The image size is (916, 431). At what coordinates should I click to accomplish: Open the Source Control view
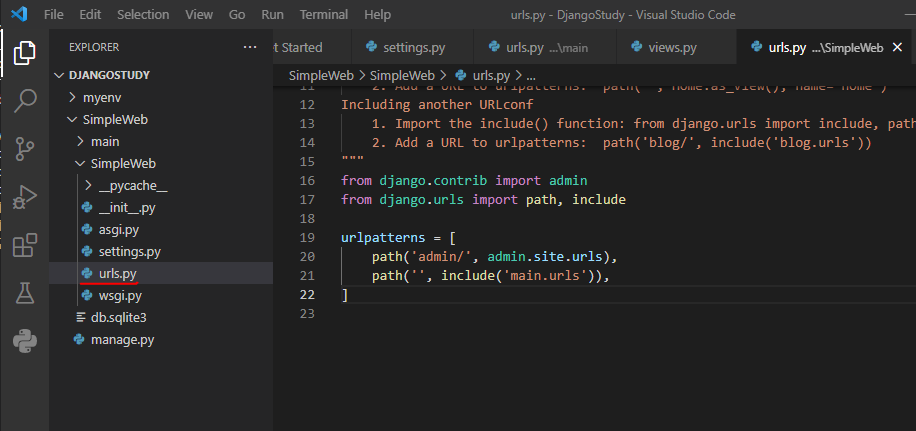pos(25,148)
